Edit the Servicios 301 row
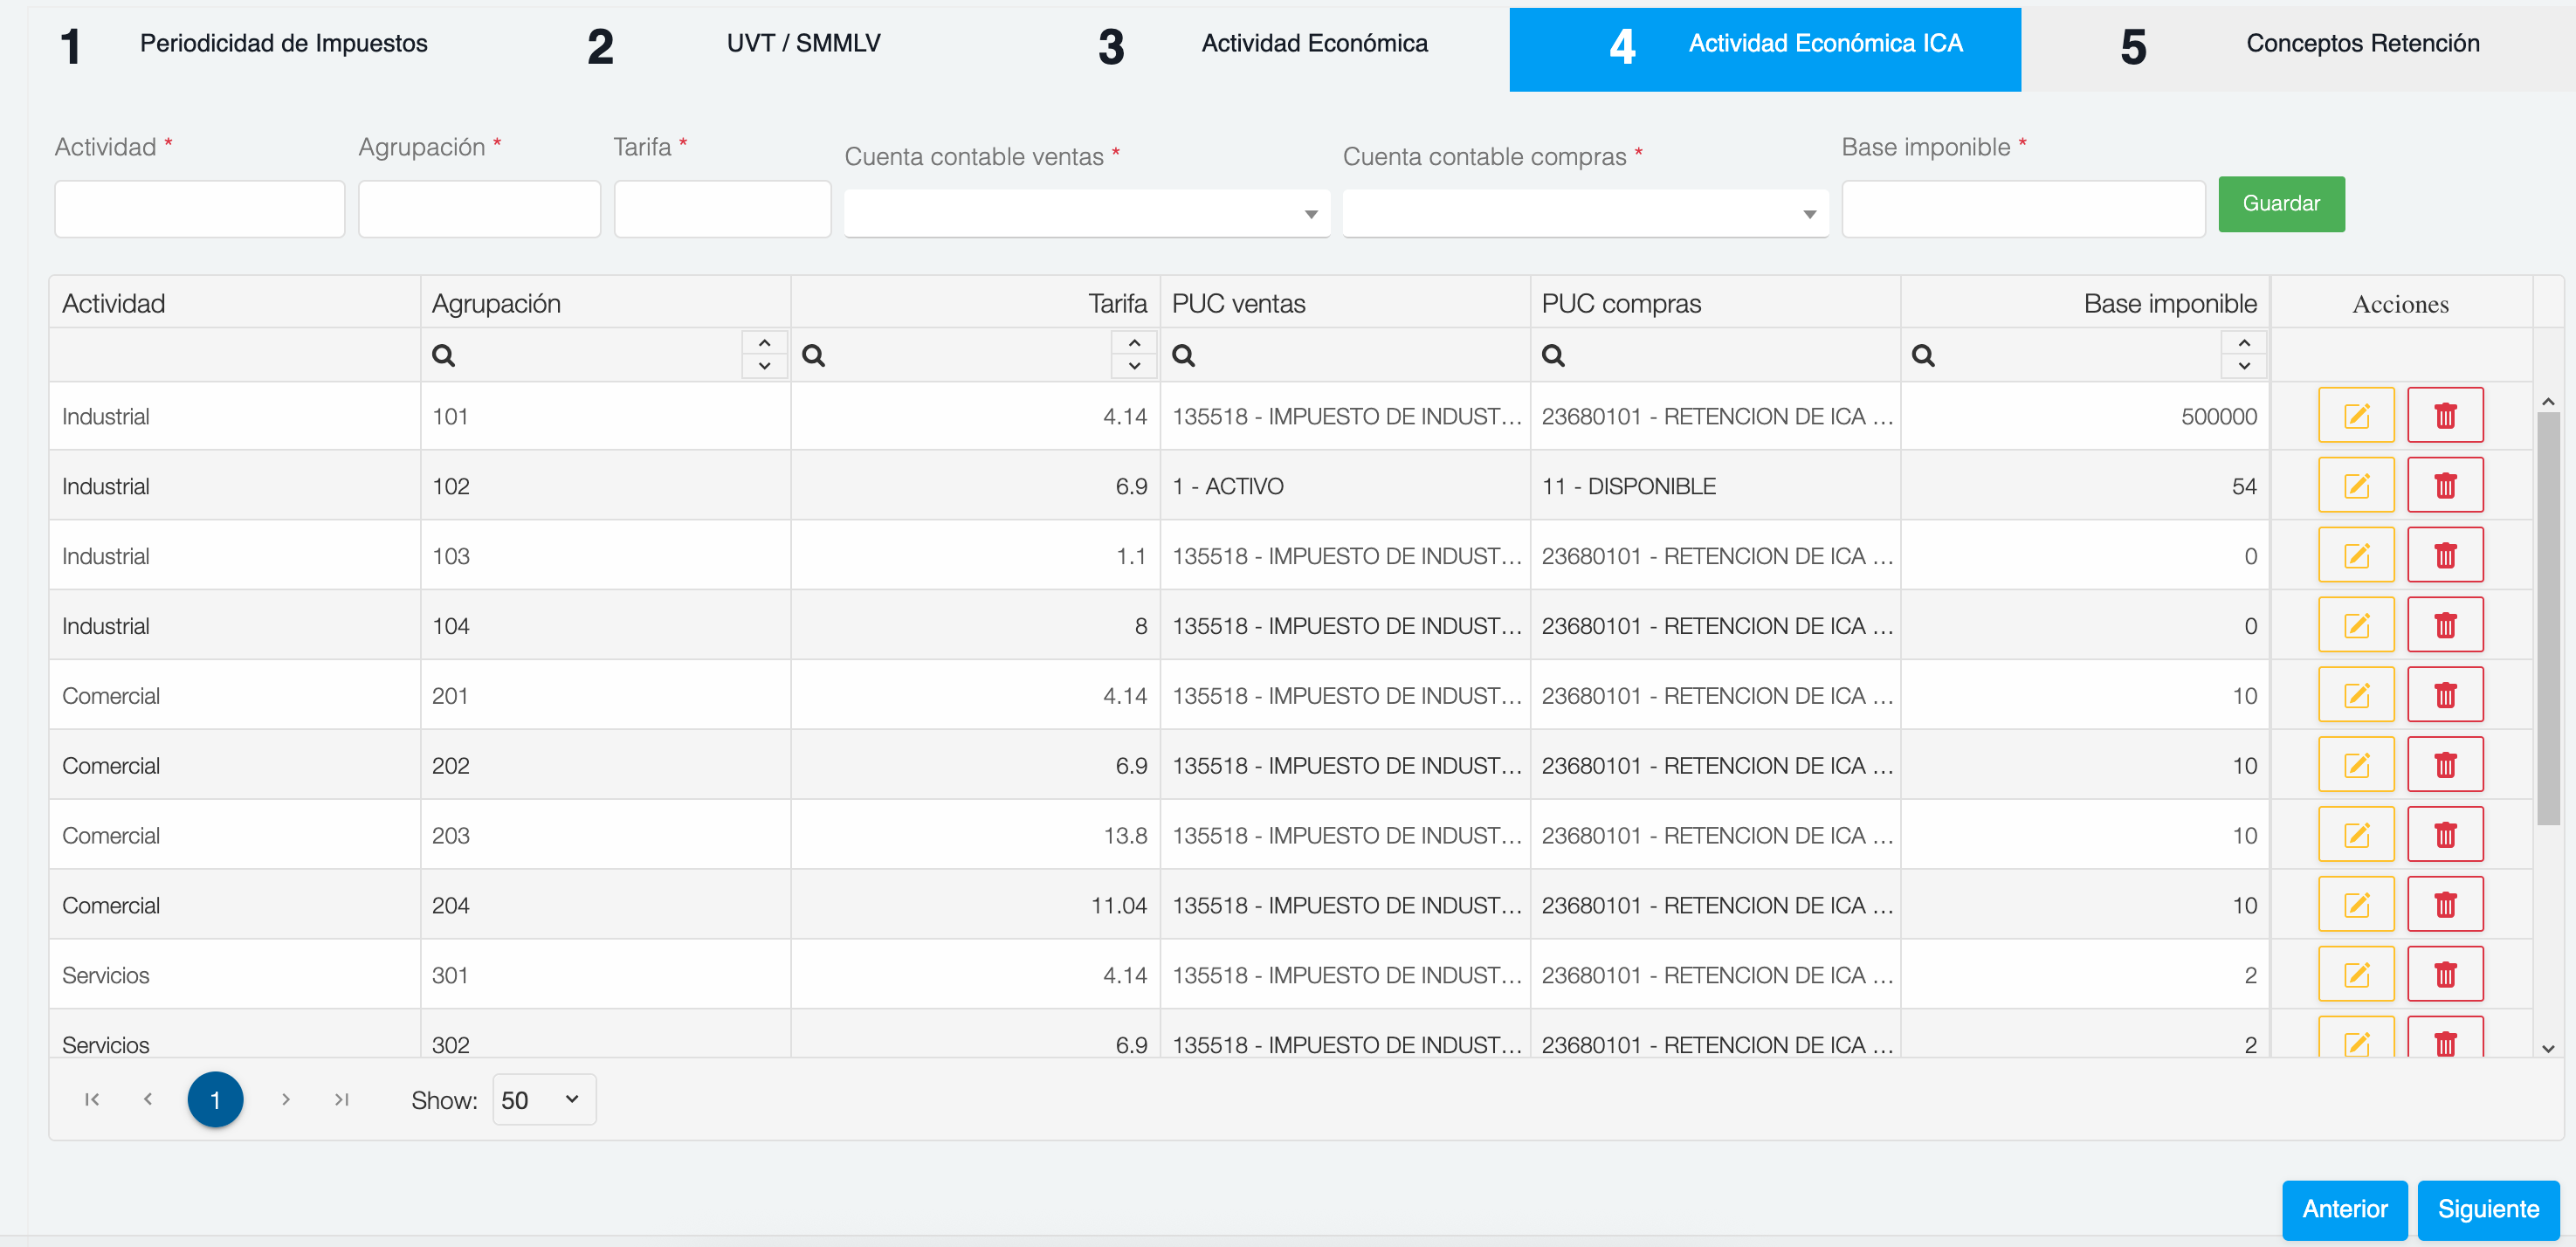The width and height of the screenshot is (2576, 1247). (x=2356, y=974)
